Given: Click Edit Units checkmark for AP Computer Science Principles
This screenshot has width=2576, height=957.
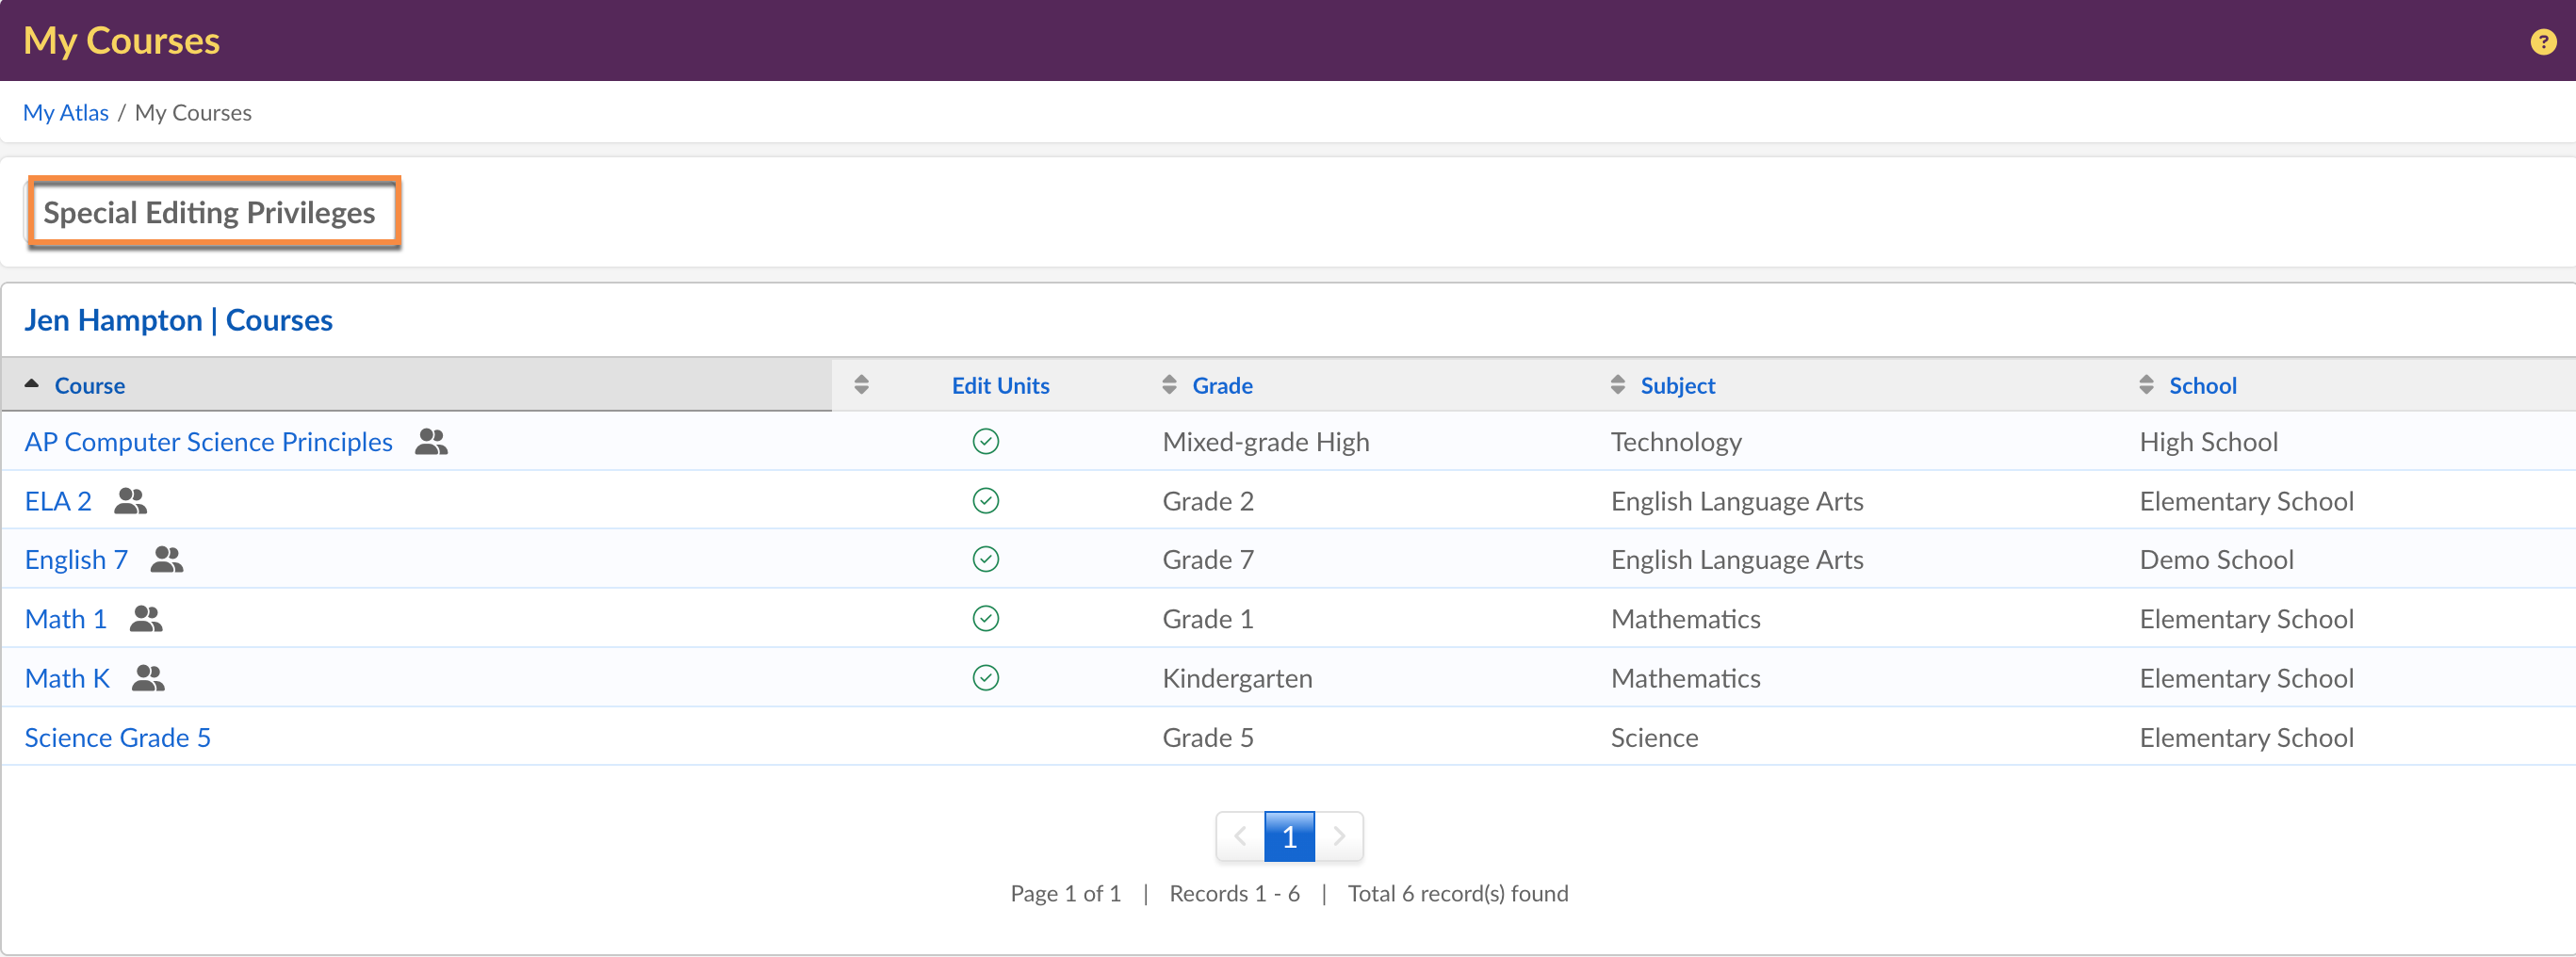Looking at the screenshot, I should tap(985, 442).
